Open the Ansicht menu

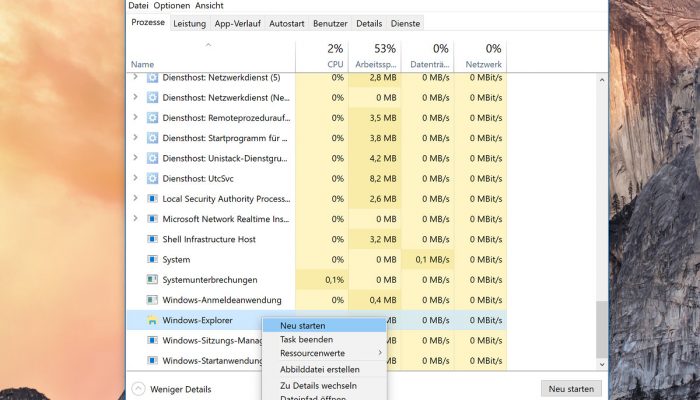coord(209,6)
